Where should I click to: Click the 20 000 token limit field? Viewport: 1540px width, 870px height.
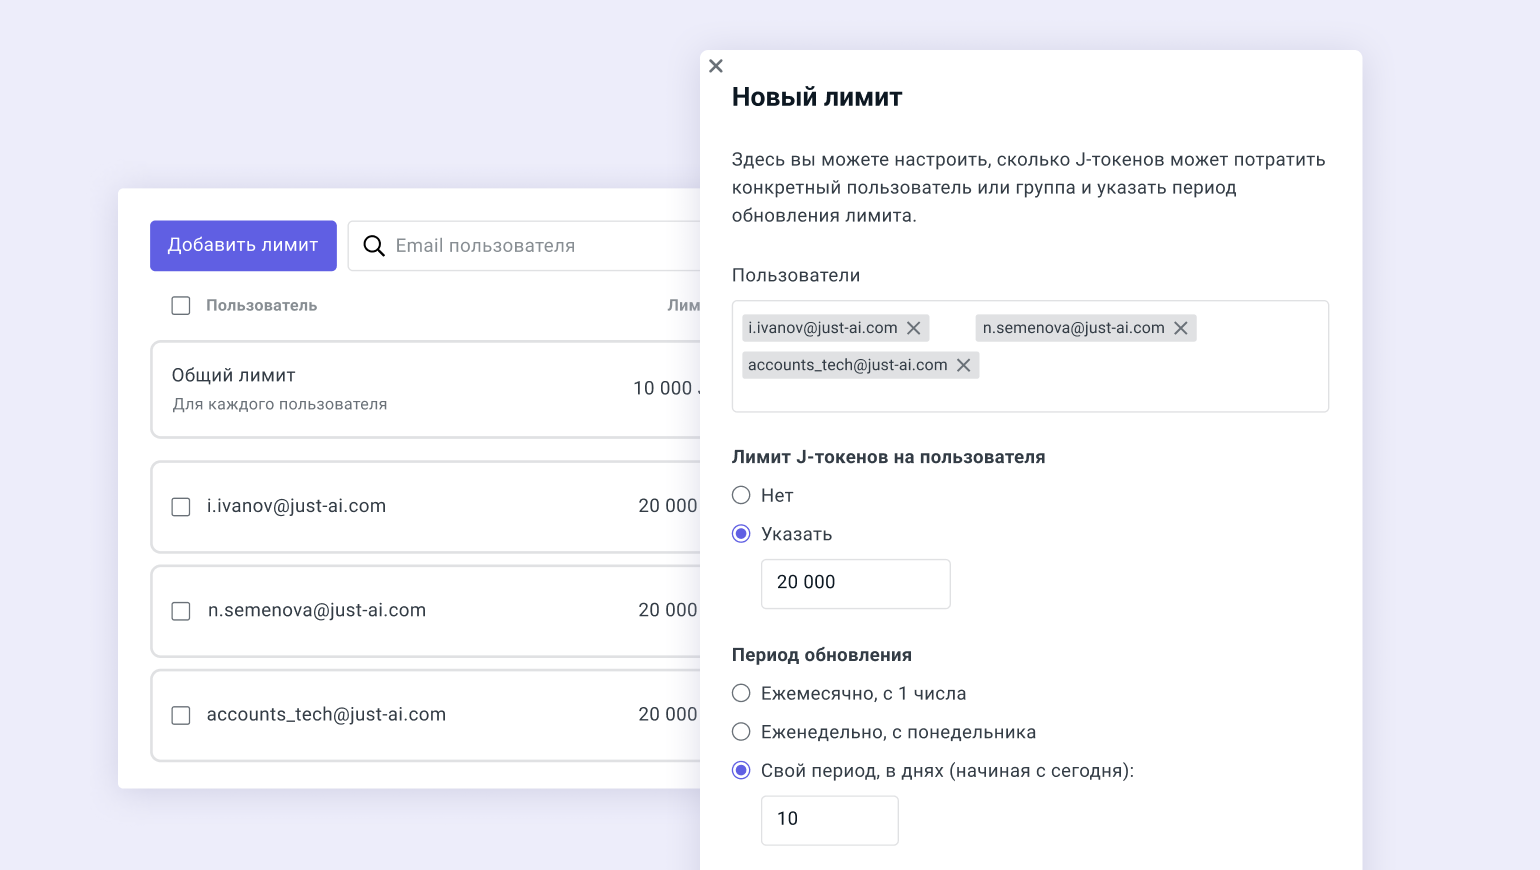(x=855, y=583)
